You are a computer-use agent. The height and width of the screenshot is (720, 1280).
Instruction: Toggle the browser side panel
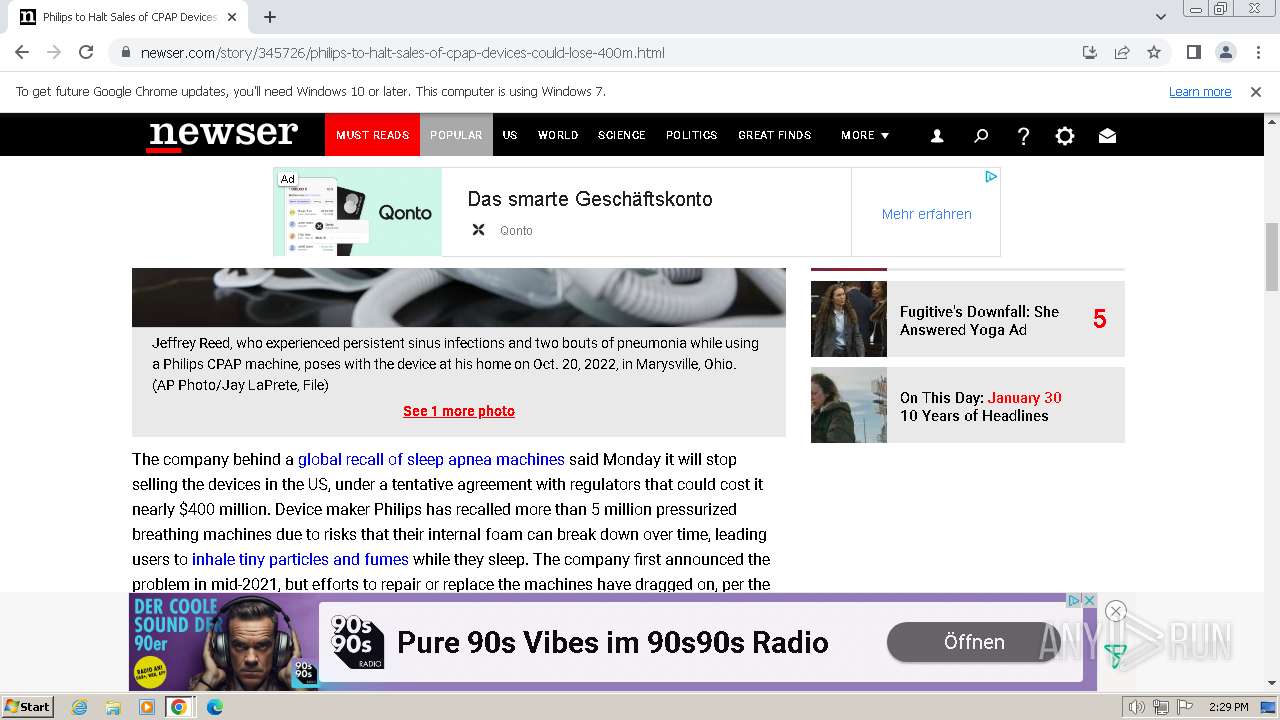pos(1193,52)
